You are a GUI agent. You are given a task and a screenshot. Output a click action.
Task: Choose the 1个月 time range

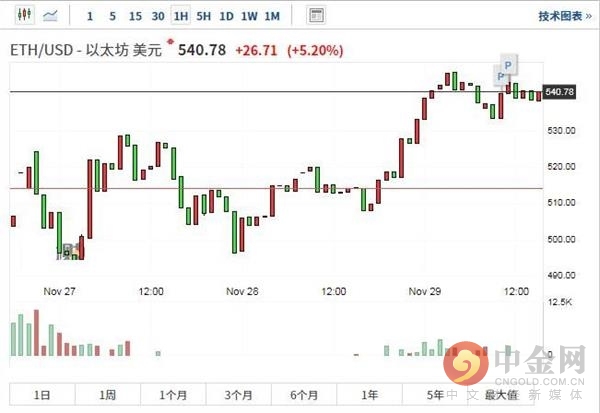[173, 394]
